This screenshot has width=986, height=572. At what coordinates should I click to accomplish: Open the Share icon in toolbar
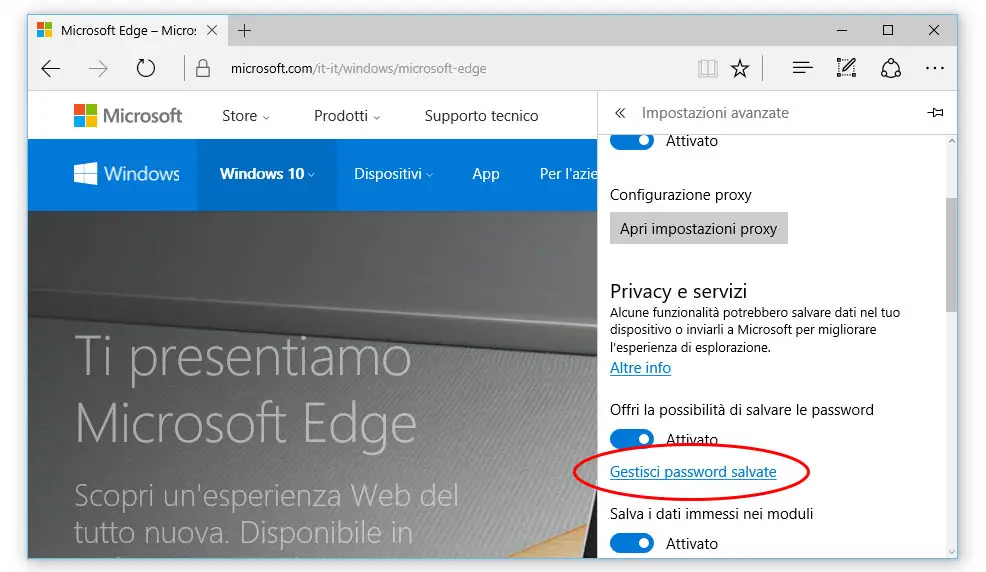coord(890,69)
